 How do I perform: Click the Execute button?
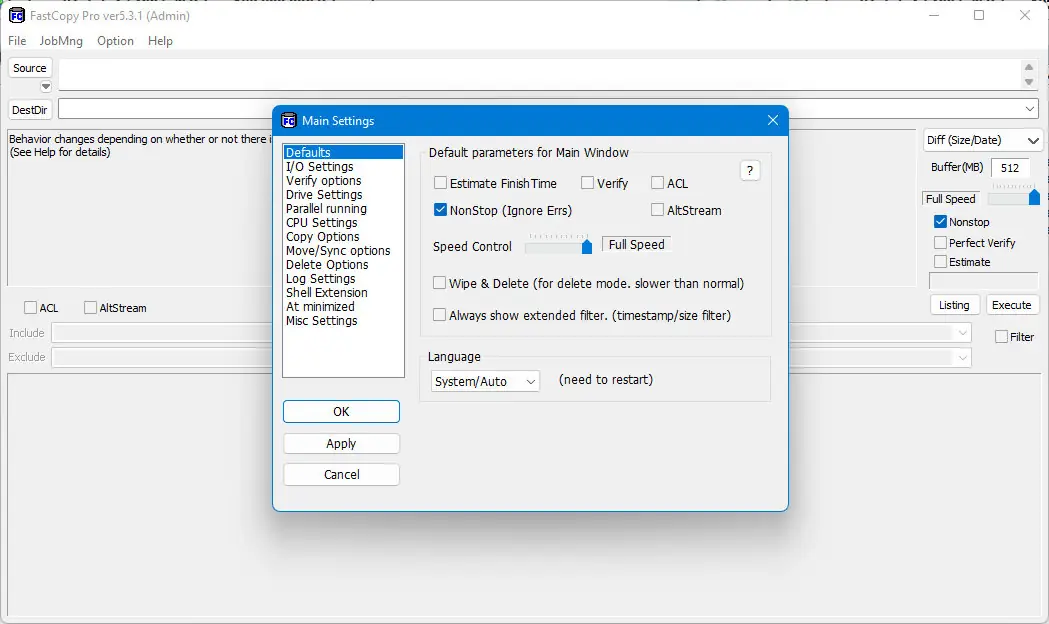pos(1012,305)
